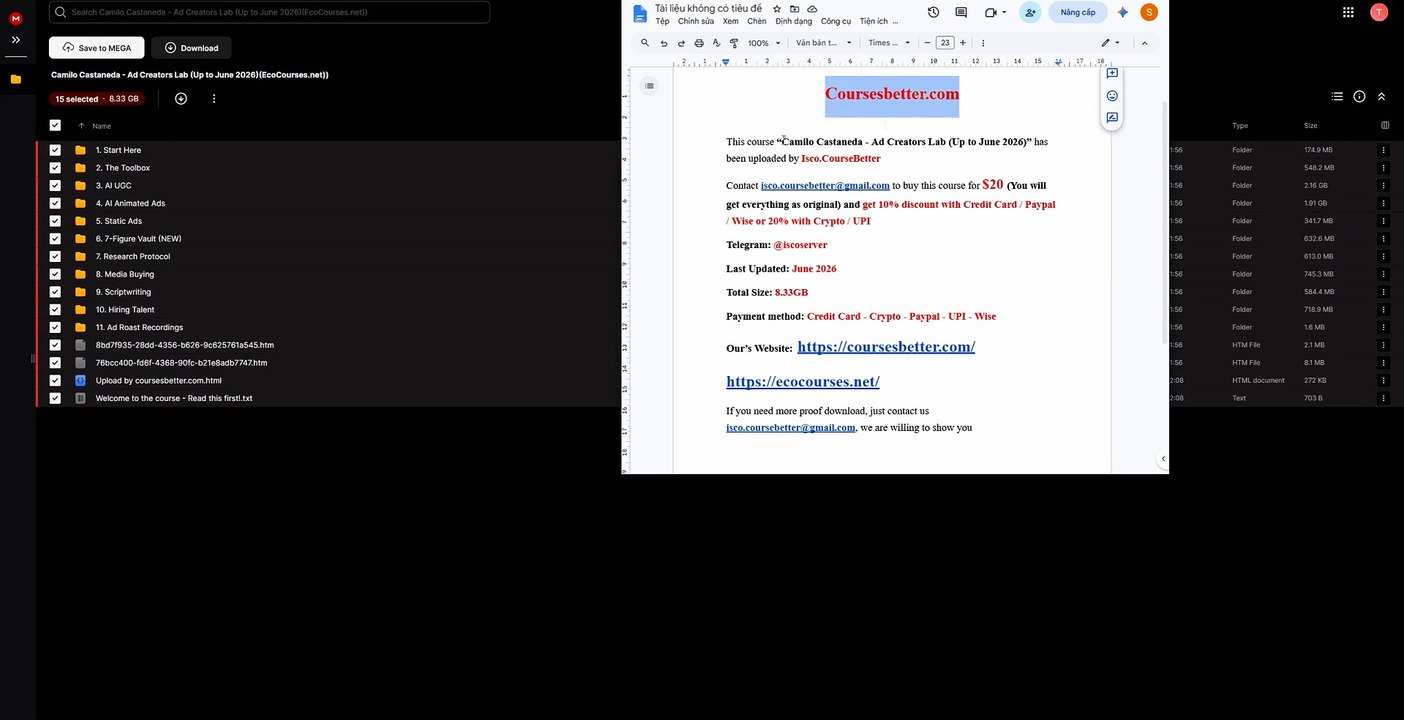
Task: Open the Công cụ menu in Docs
Action: tap(836, 21)
